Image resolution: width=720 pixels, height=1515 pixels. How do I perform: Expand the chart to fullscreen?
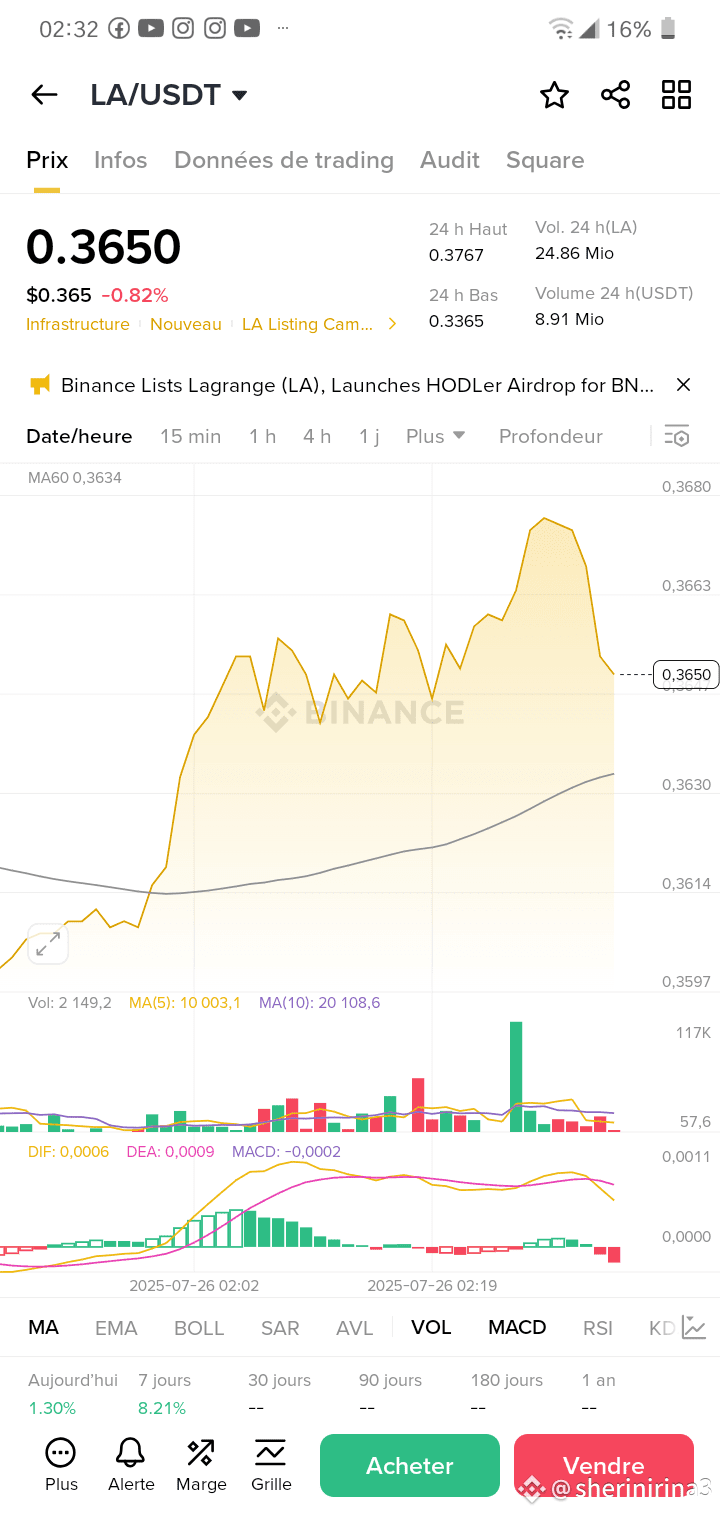(x=48, y=944)
